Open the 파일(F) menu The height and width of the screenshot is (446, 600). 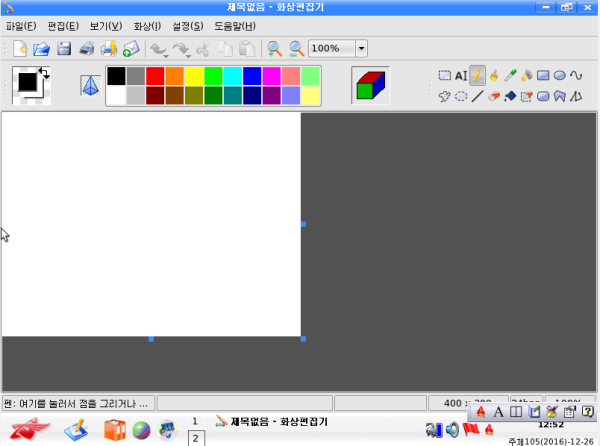21,25
